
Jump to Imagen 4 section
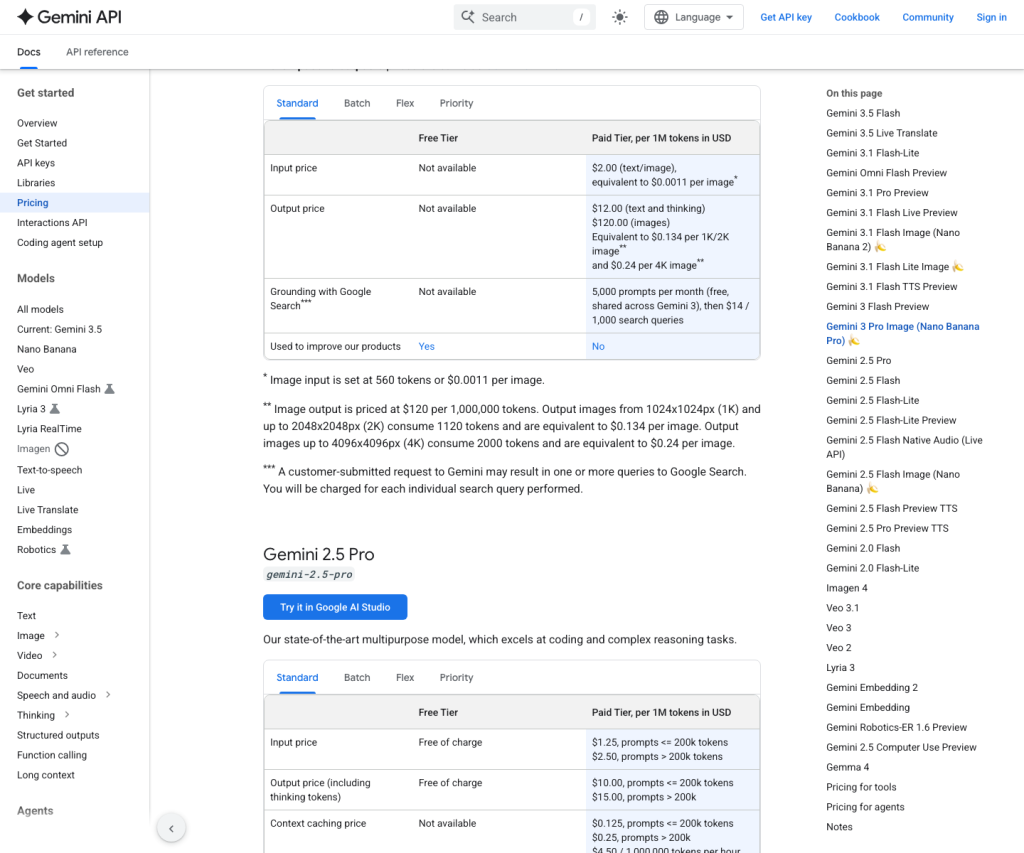pos(846,588)
